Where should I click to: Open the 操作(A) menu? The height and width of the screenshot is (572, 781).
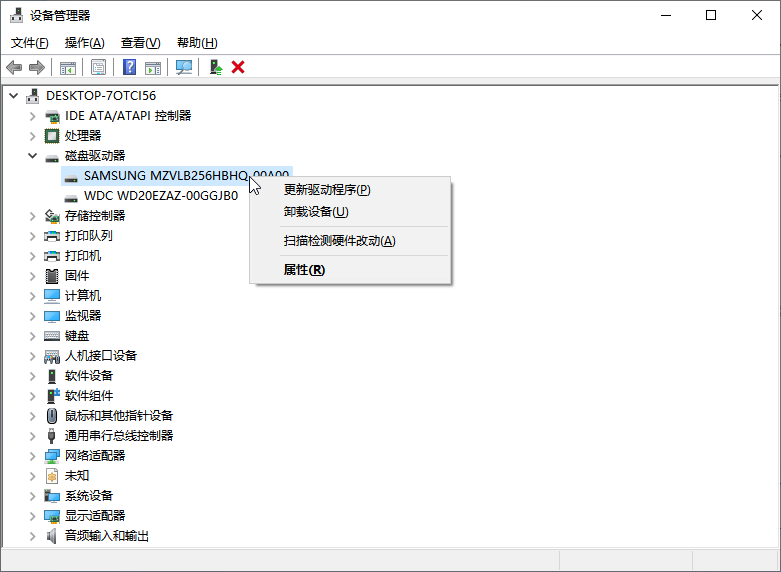(x=85, y=43)
